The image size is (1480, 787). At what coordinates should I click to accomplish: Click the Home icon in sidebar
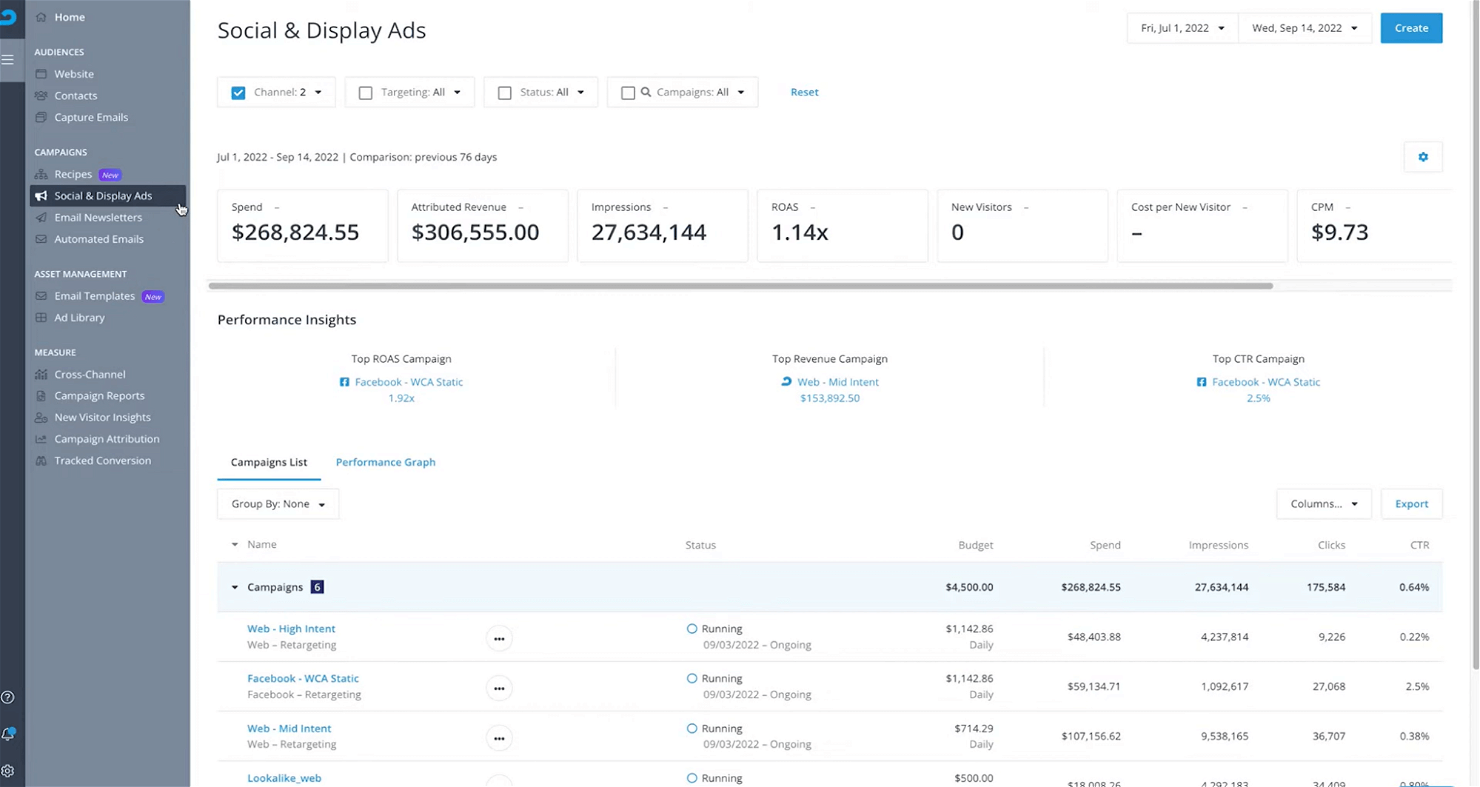(41, 17)
